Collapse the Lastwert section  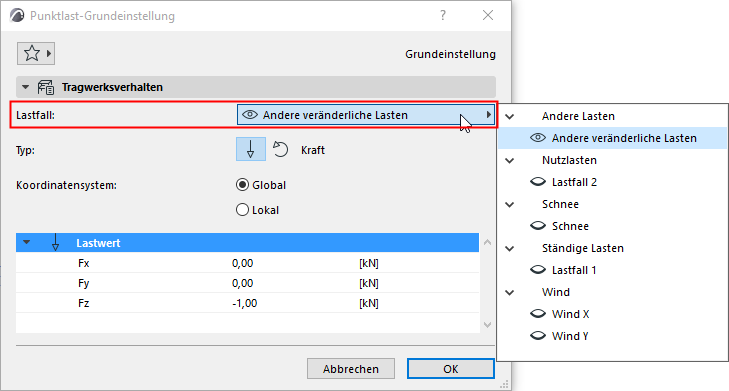click(x=27, y=242)
